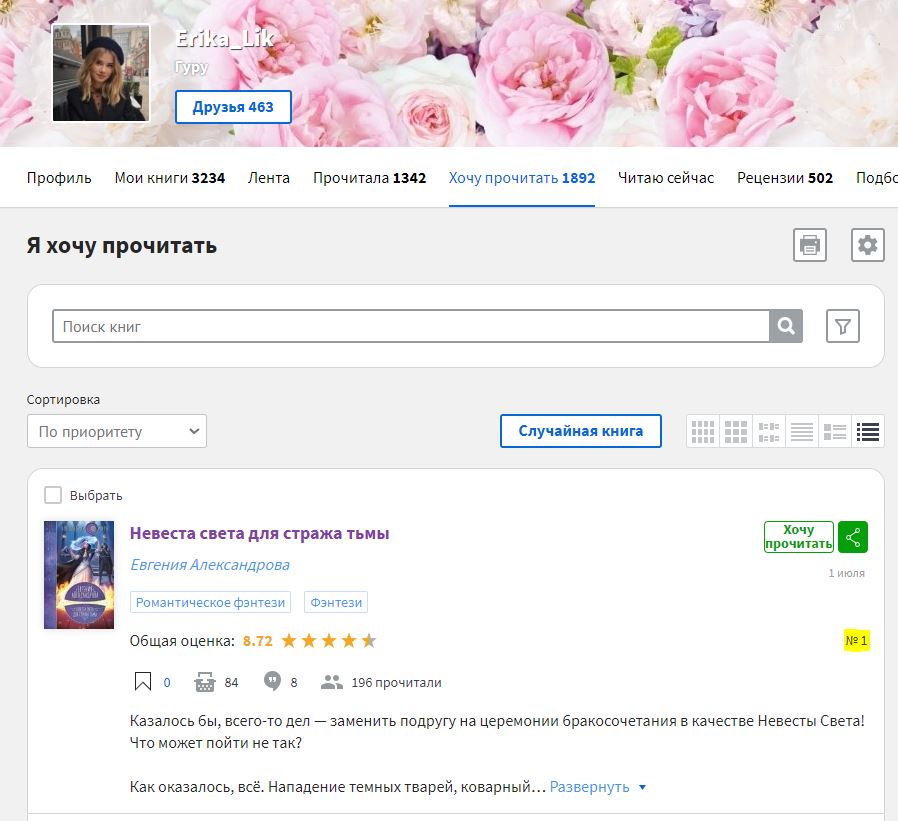Open the book cover thumbnail

tap(79, 575)
